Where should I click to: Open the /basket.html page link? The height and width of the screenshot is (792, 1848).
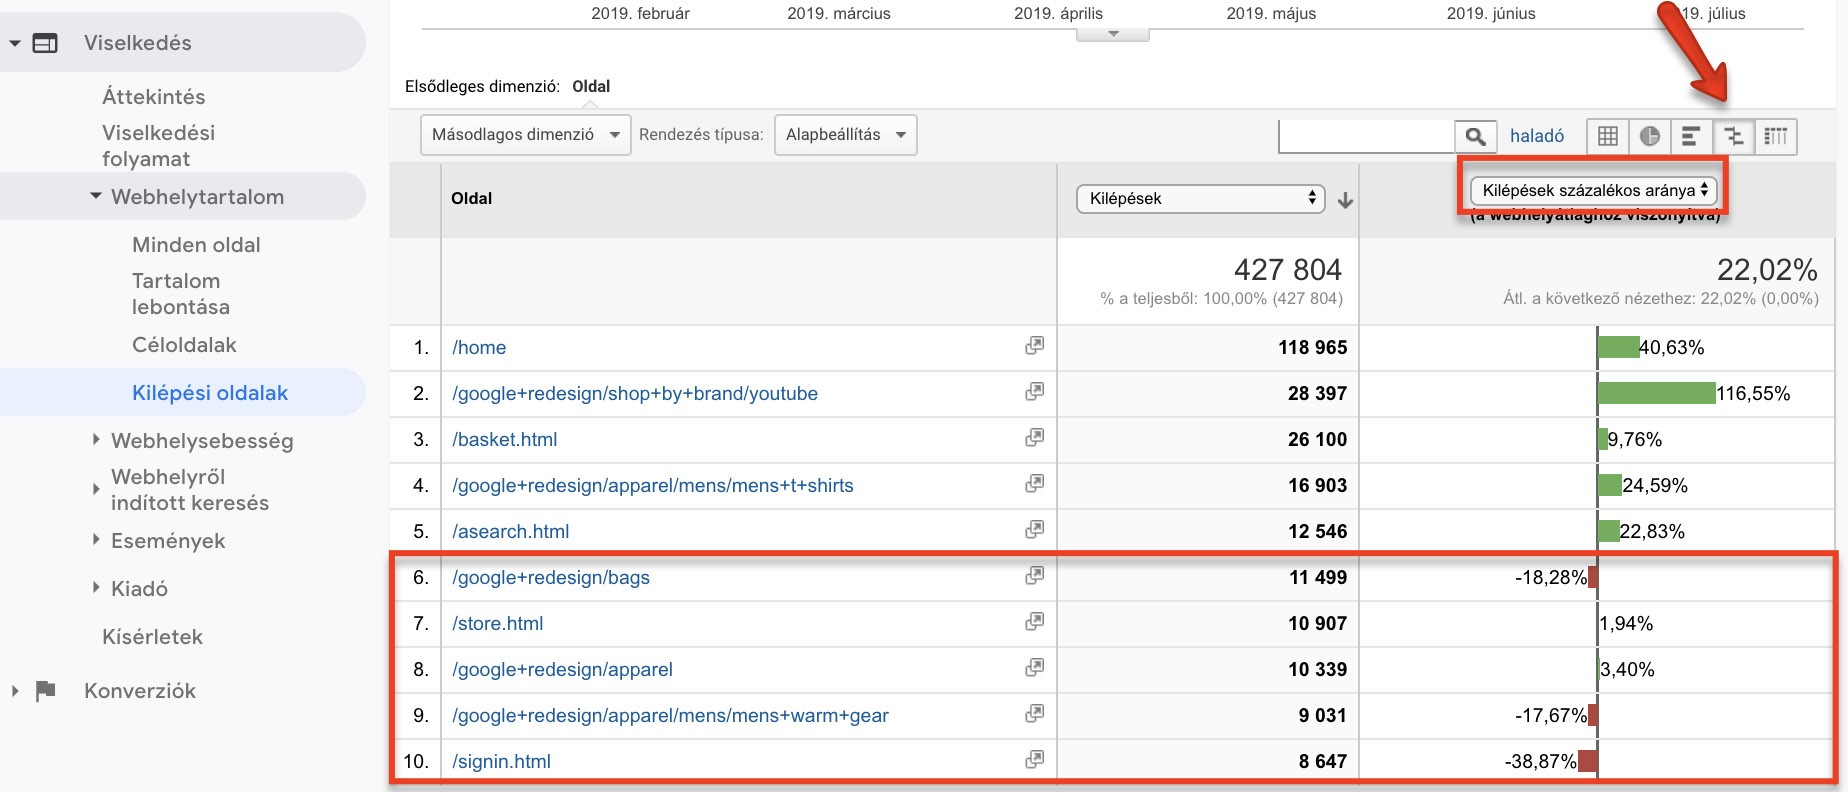coord(505,439)
